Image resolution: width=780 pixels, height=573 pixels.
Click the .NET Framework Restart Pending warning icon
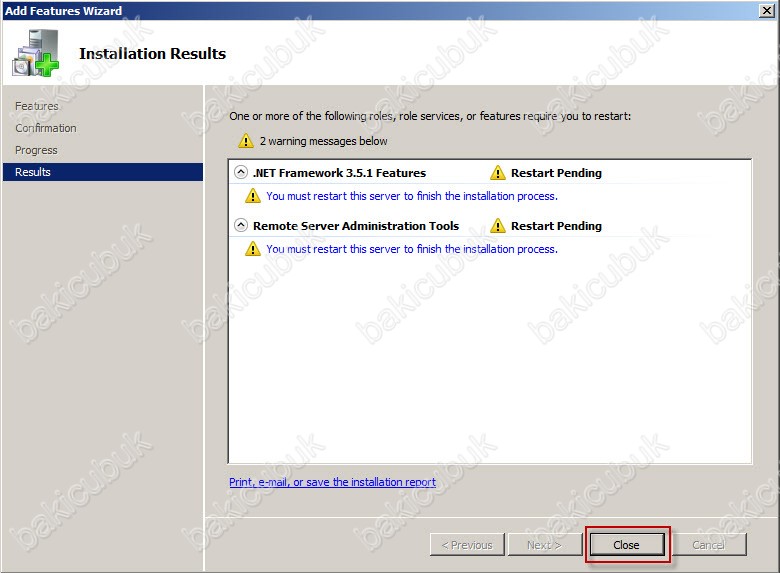coord(498,172)
